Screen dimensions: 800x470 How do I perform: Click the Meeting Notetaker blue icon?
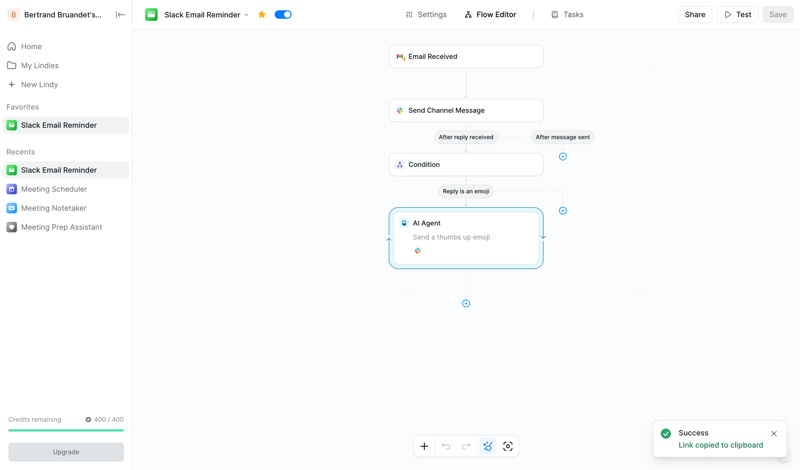(x=11, y=208)
